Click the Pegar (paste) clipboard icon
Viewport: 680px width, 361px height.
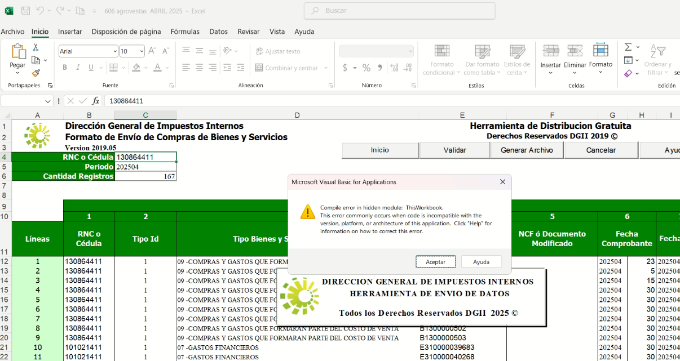pos(18,51)
